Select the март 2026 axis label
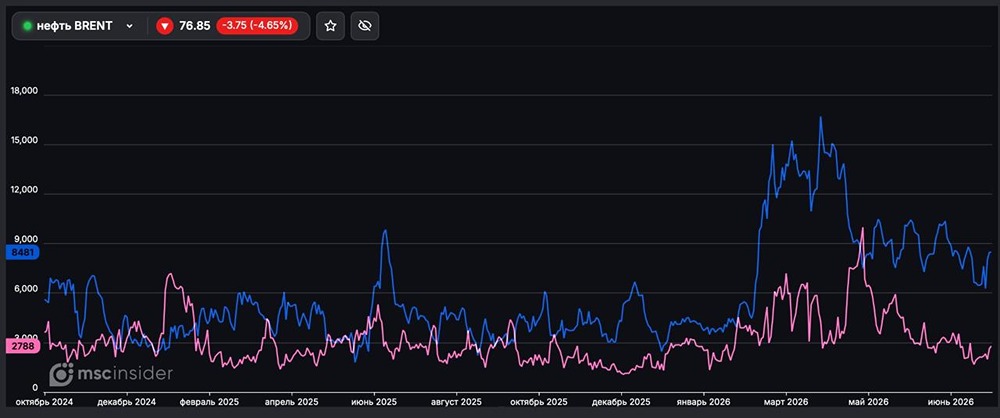The width and height of the screenshot is (1000, 418). tap(786, 402)
